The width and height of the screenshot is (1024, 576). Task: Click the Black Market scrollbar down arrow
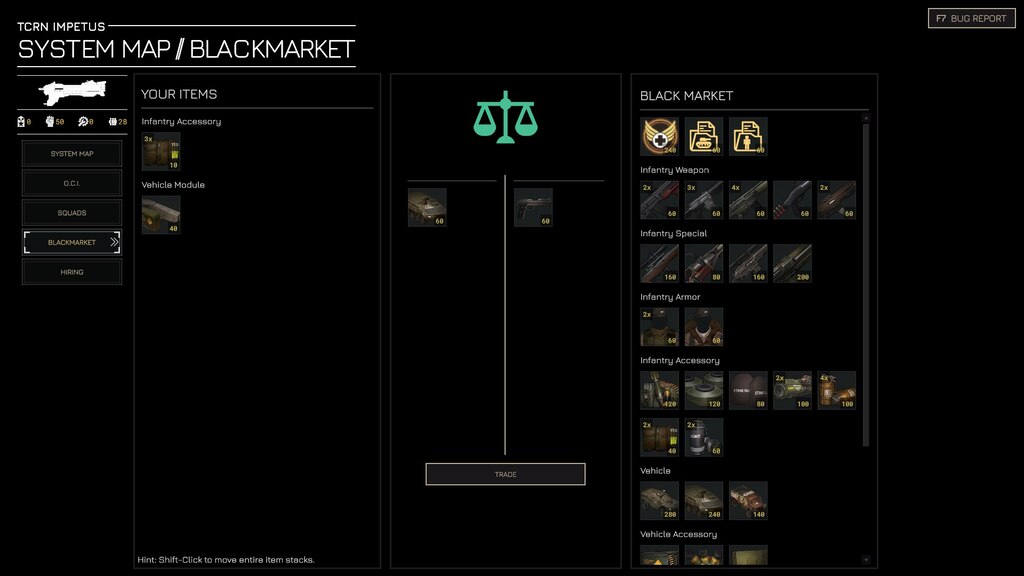[x=866, y=560]
